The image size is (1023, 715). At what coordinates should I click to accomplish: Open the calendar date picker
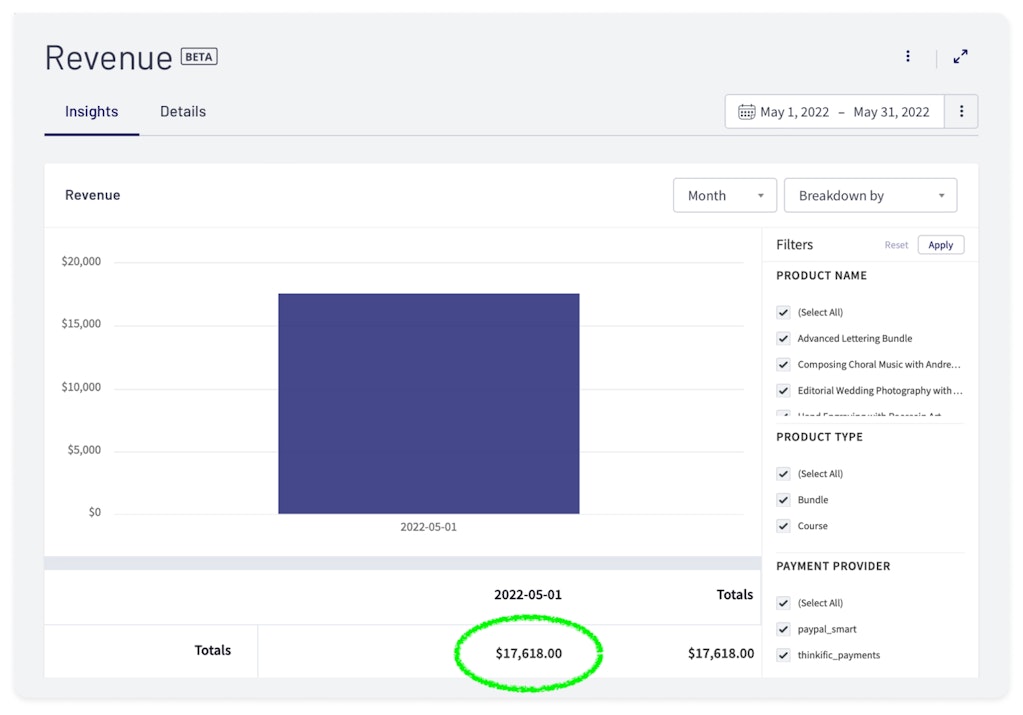click(746, 111)
